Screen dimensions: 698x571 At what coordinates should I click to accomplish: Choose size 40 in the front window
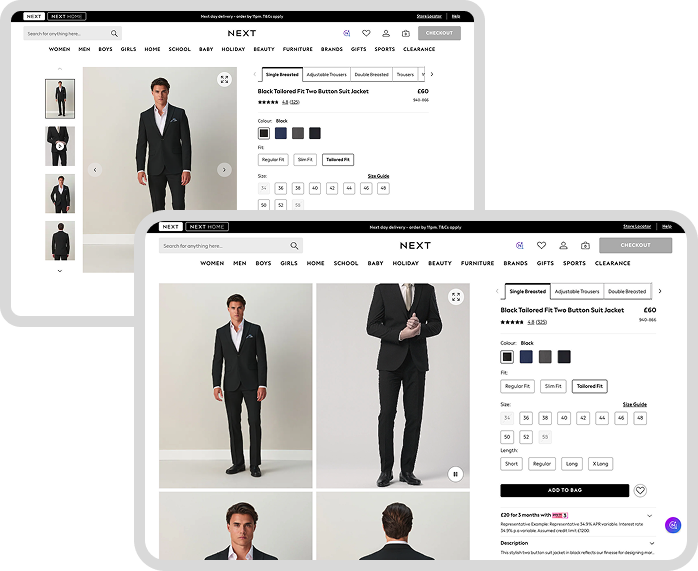[564, 418]
